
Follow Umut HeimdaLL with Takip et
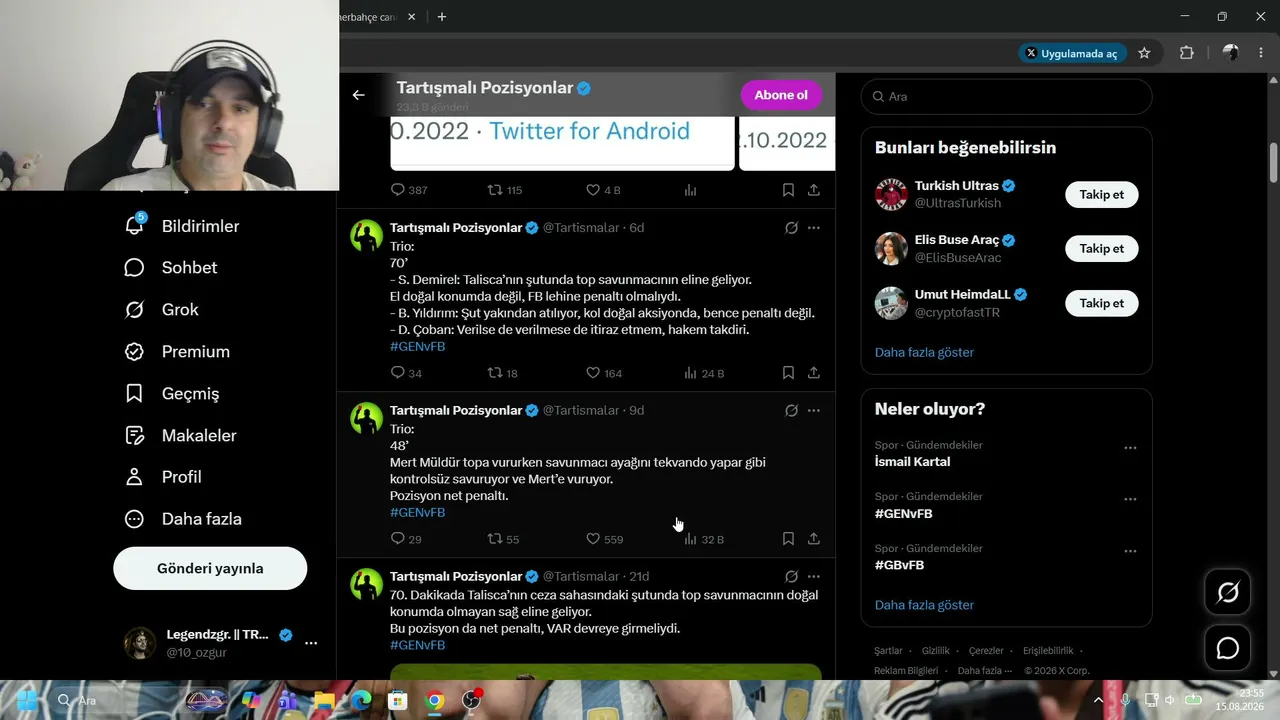point(1102,303)
